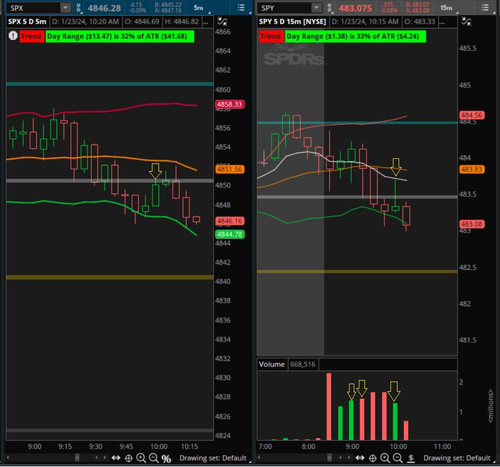This screenshot has width=500, height=467.
Task: Click the orange 483.83 price bubble
Action: (472, 169)
